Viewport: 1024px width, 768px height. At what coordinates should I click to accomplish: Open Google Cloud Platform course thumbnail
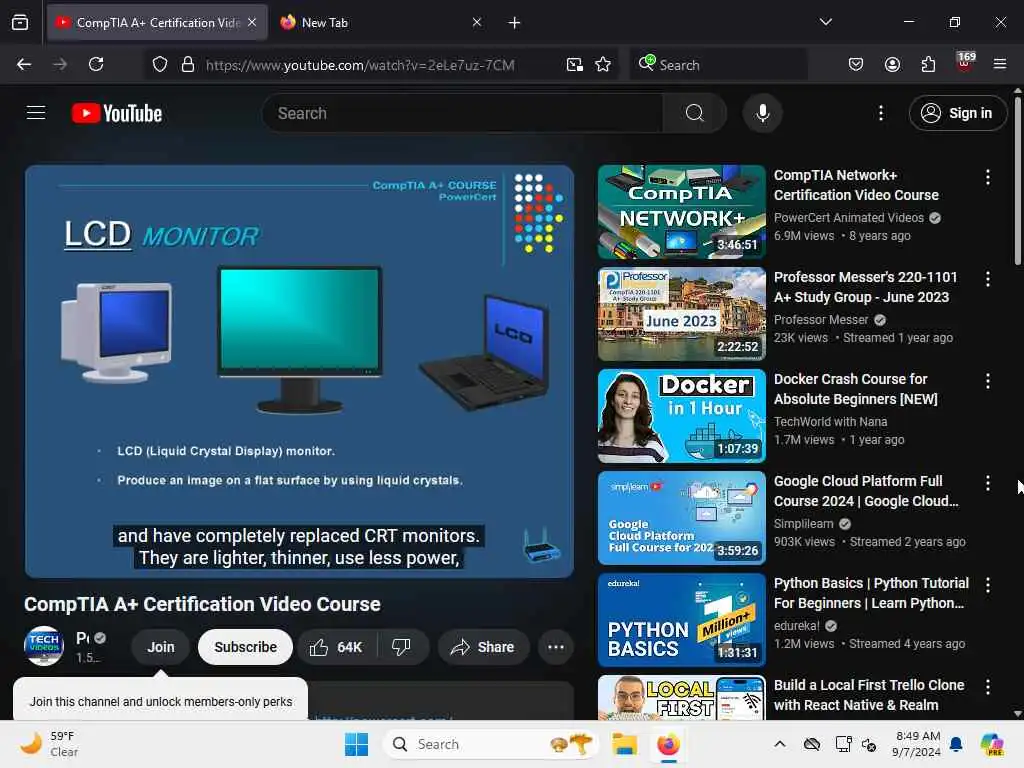(x=681, y=518)
